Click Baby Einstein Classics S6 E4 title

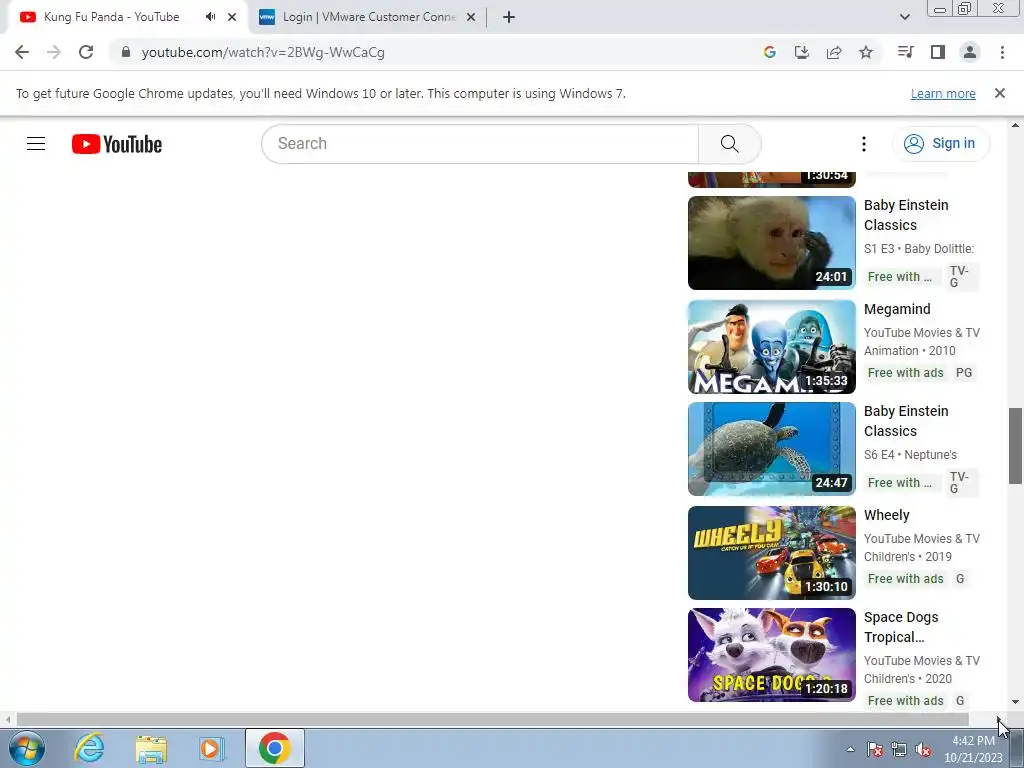click(x=906, y=421)
